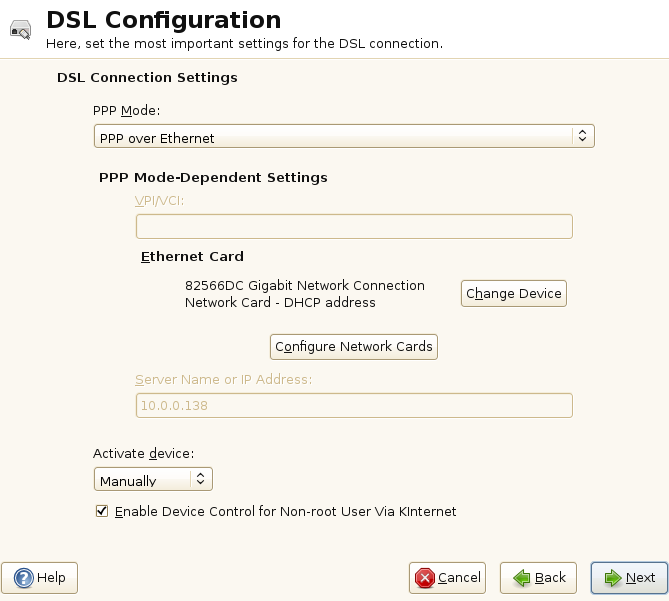Open Configure Network Cards
Screen dimensions: 669x601
click(354, 346)
